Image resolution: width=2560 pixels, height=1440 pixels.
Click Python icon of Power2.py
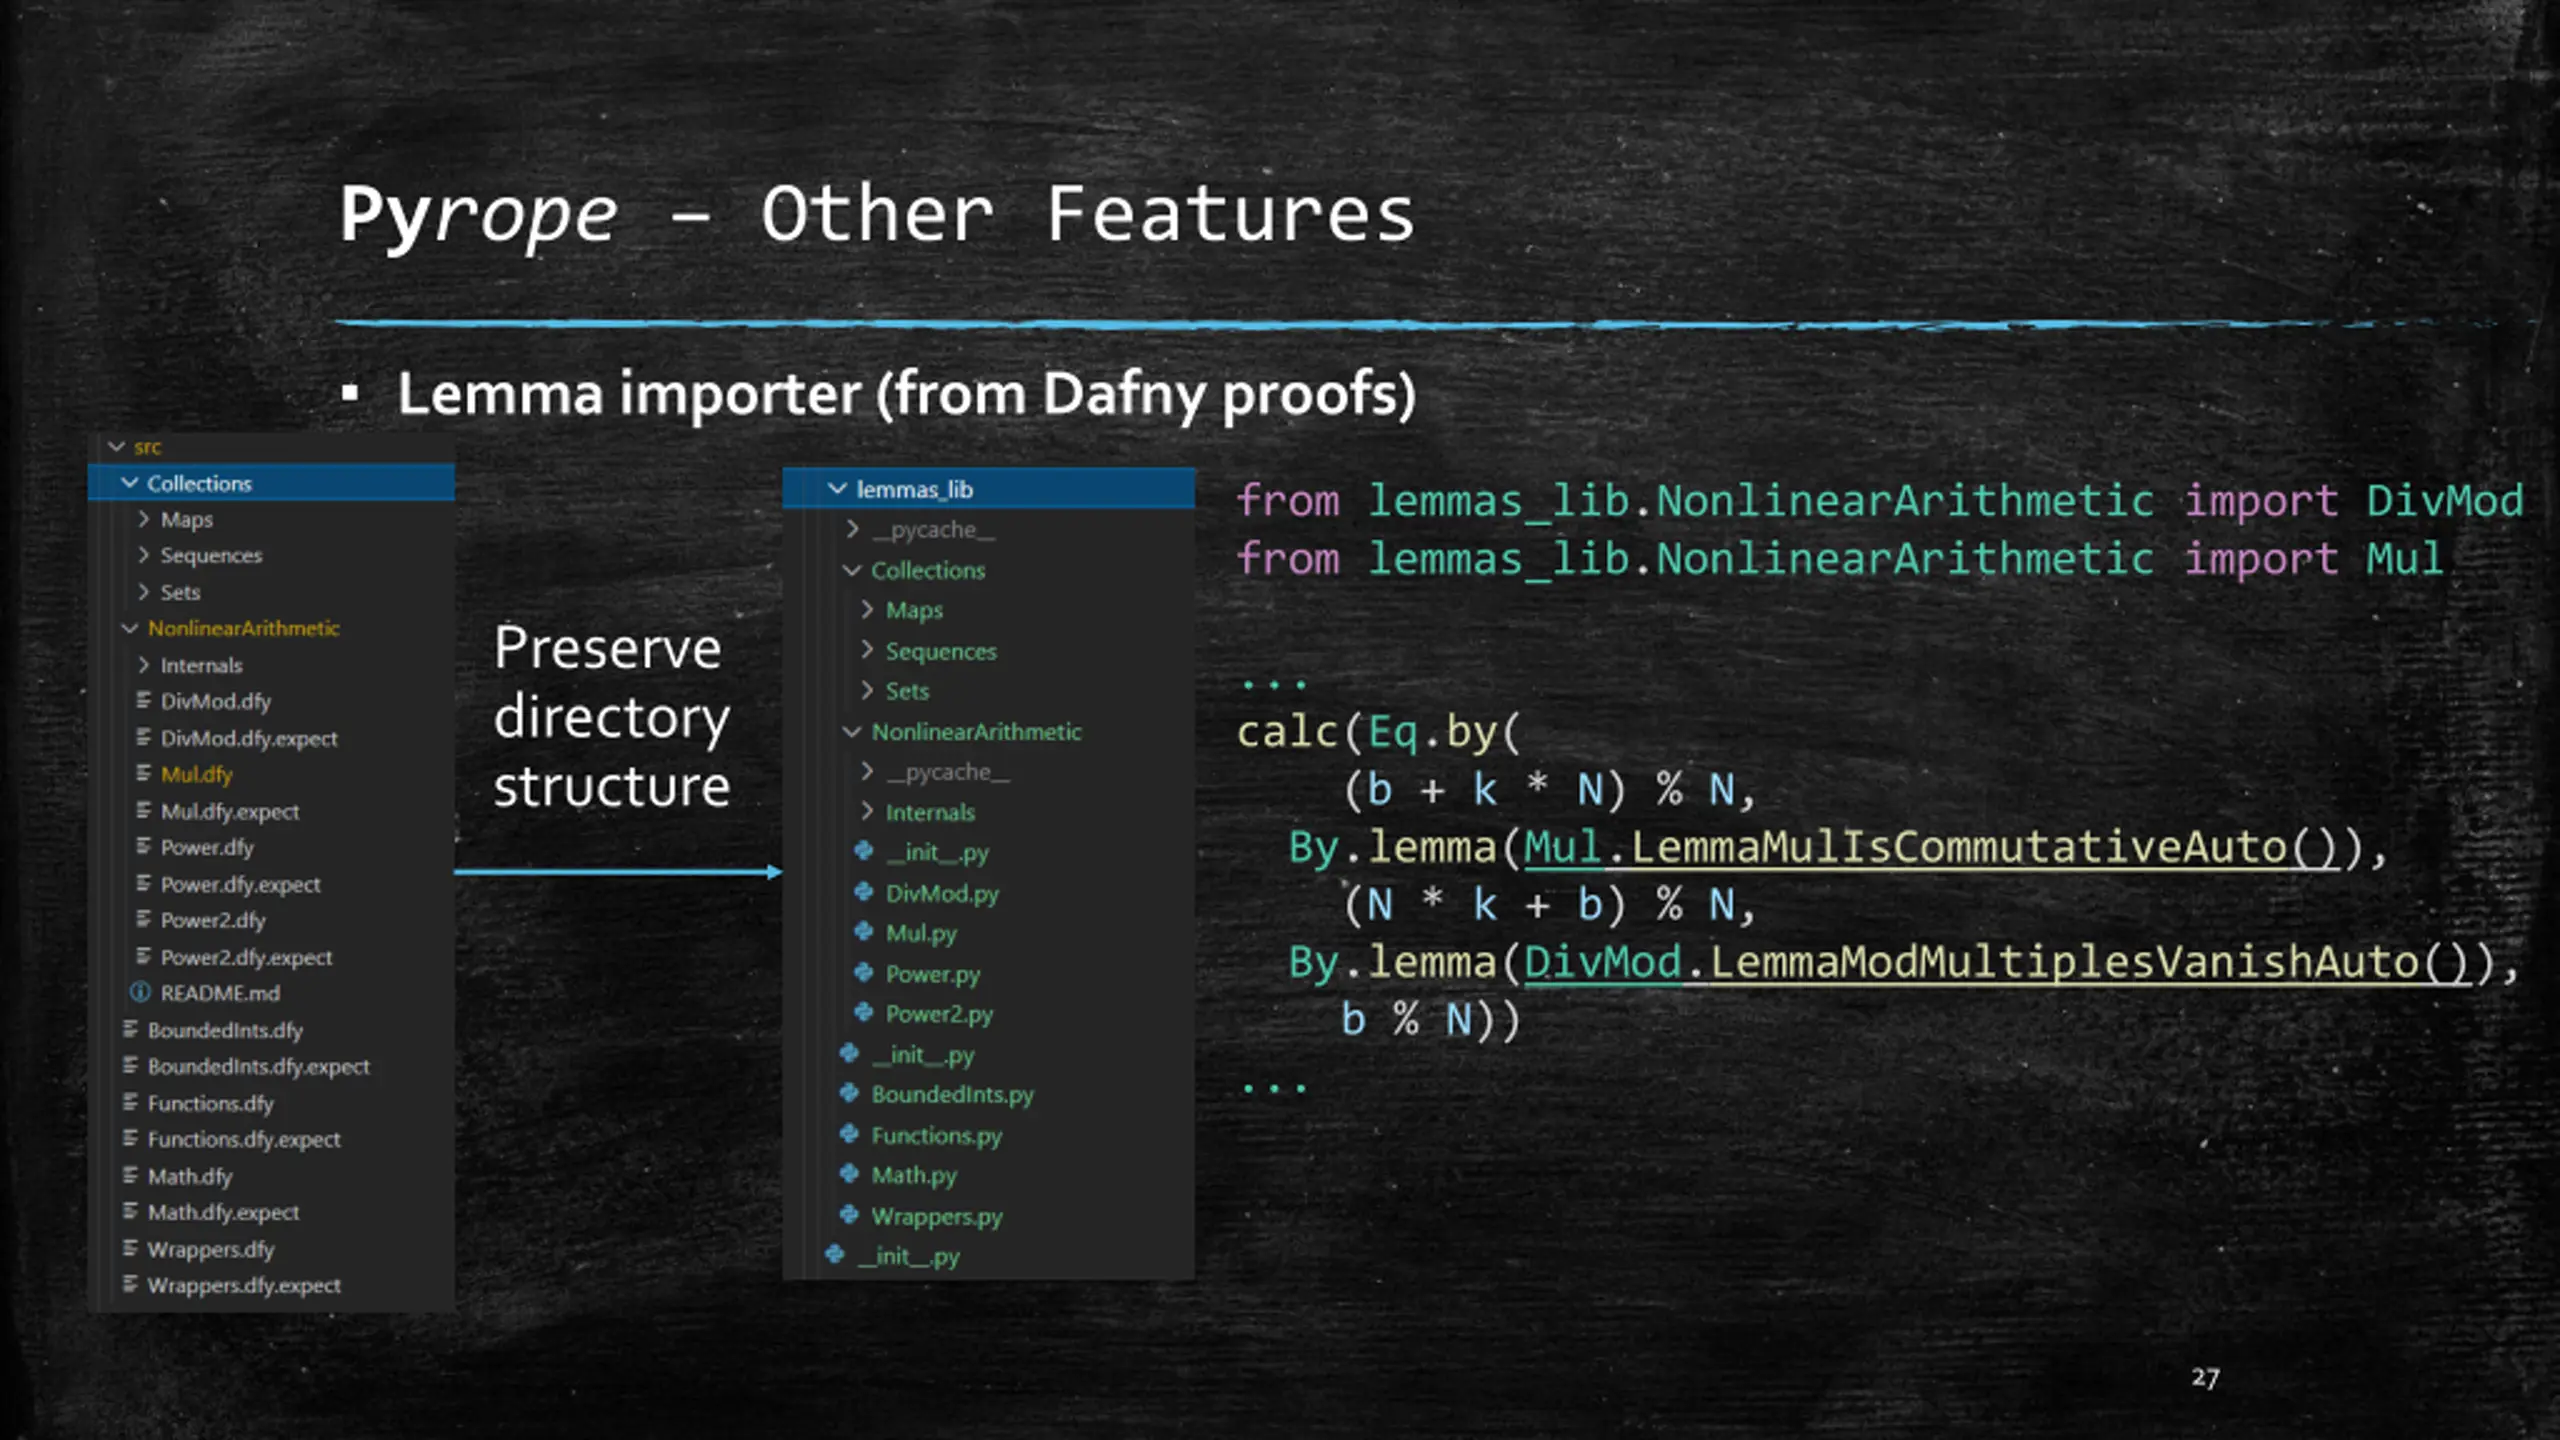(x=864, y=1012)
